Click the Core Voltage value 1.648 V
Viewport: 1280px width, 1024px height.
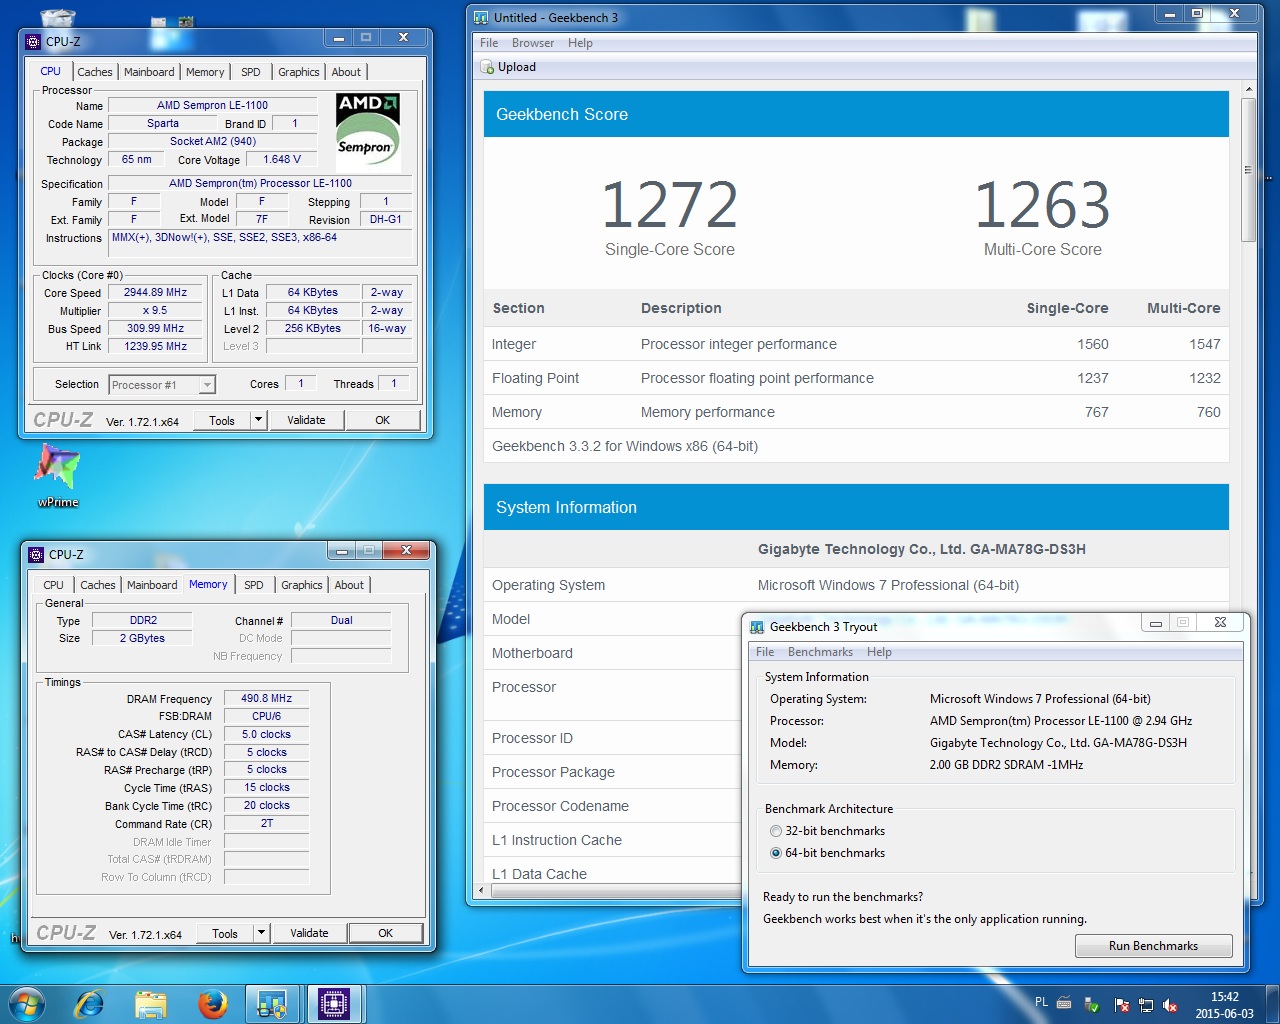282,159
